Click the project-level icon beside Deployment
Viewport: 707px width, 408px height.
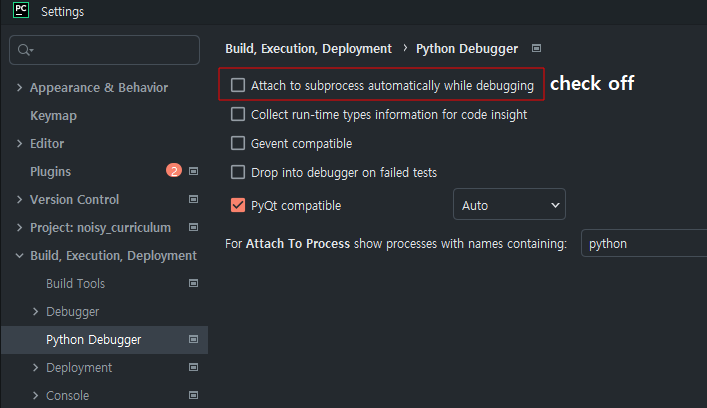[x=194, y=368]
